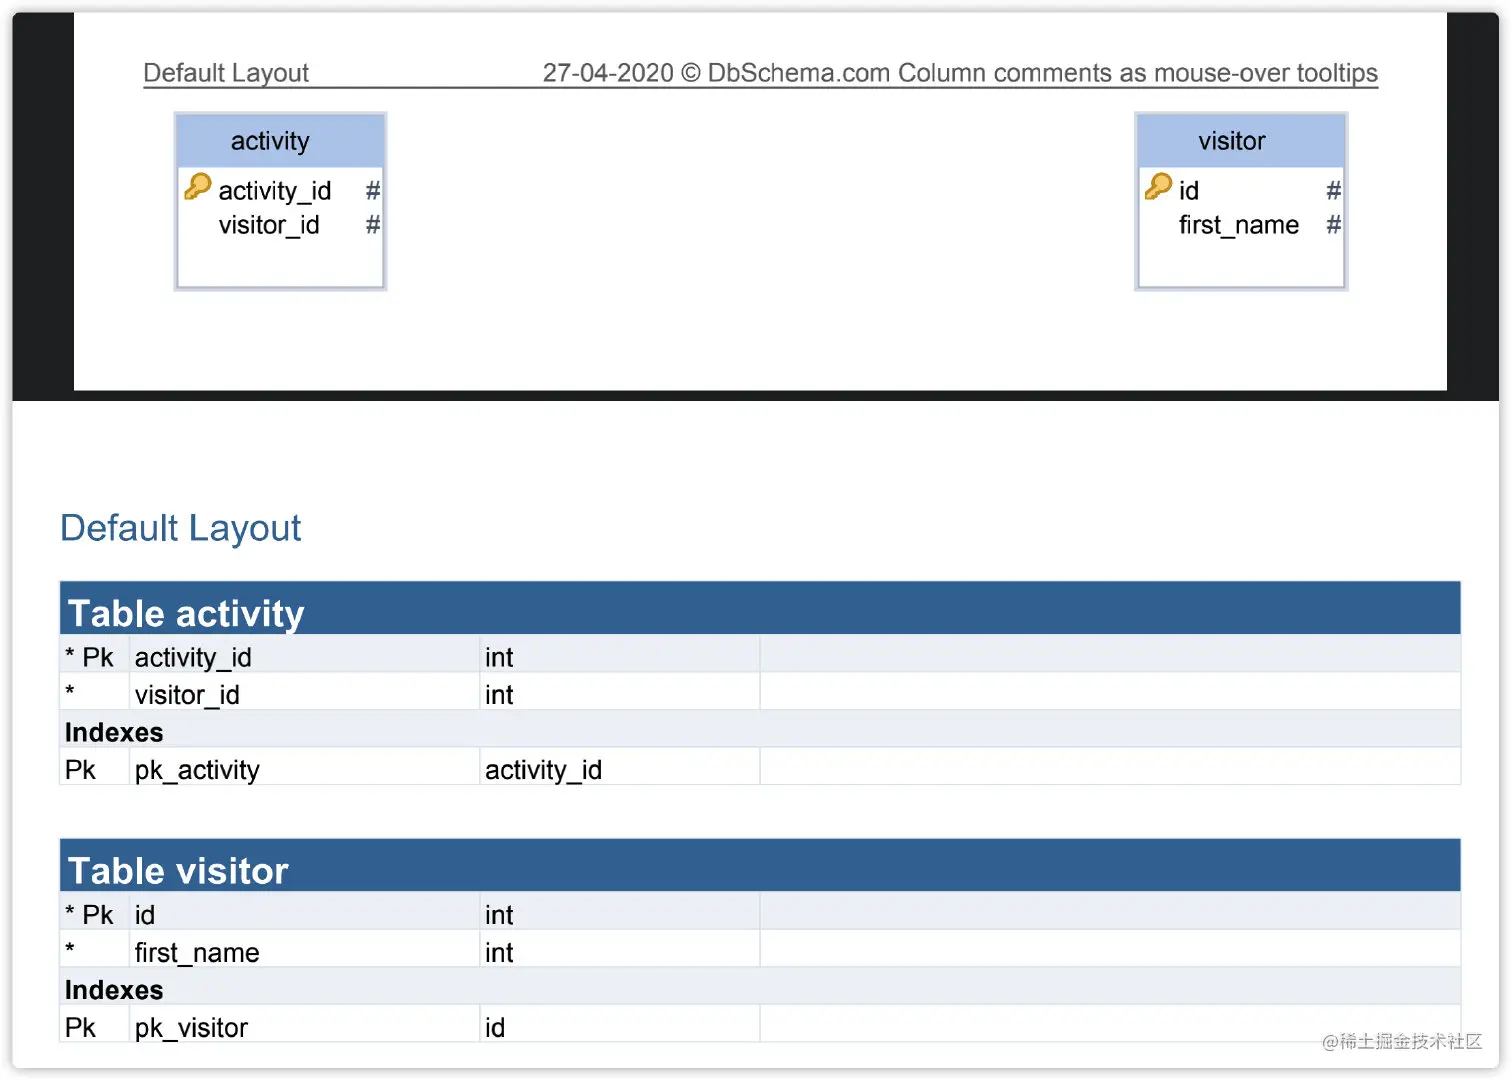Image resolution: width=1511 pixels, height=1080 pixels.
Task: Click the # type marker next to first_name
Action: [1333, 225]
